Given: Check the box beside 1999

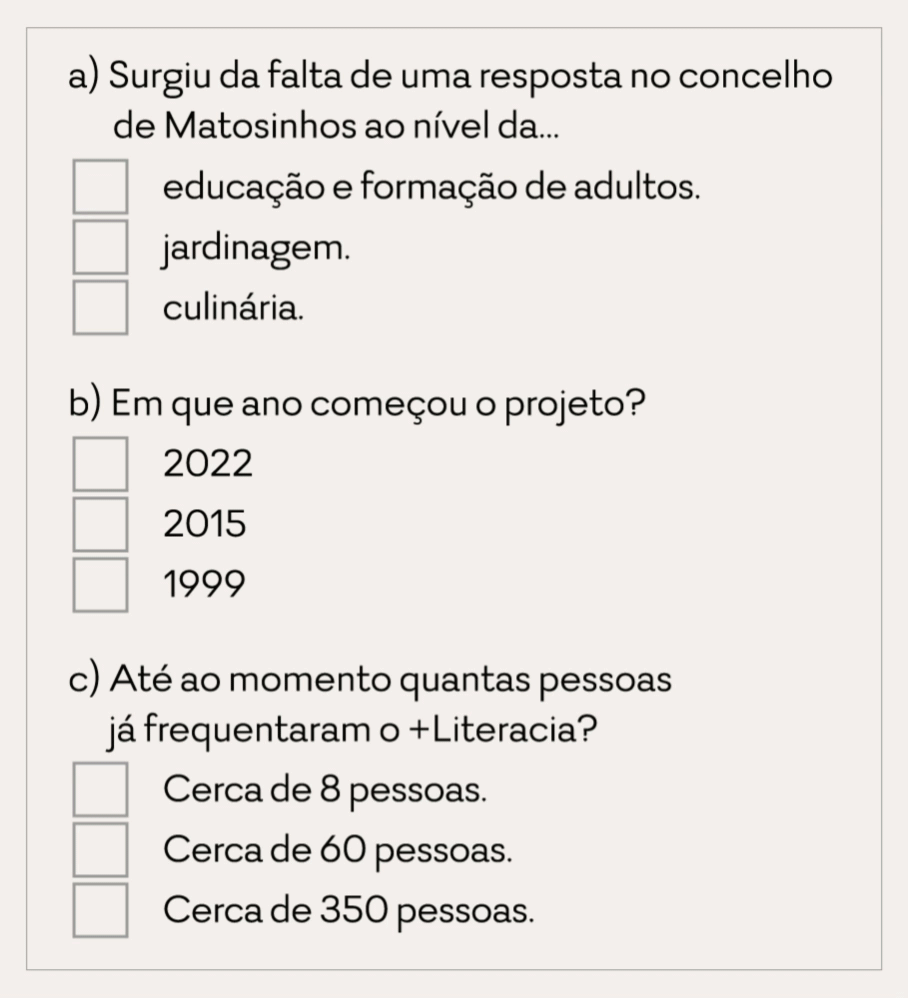Looking at the screenshot, I should [x=100, y=584].
